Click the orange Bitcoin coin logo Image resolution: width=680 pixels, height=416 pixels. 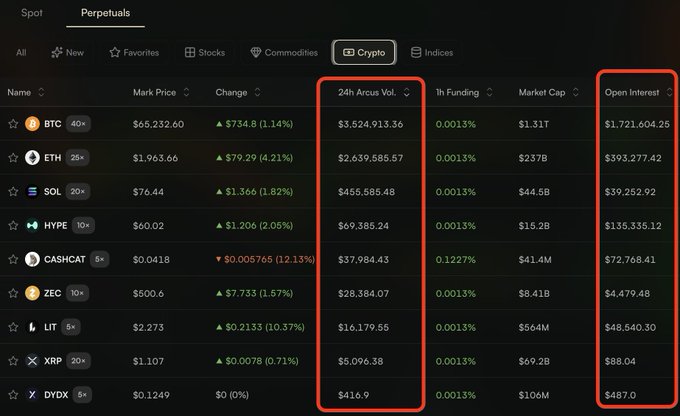(x=32, y=124)
